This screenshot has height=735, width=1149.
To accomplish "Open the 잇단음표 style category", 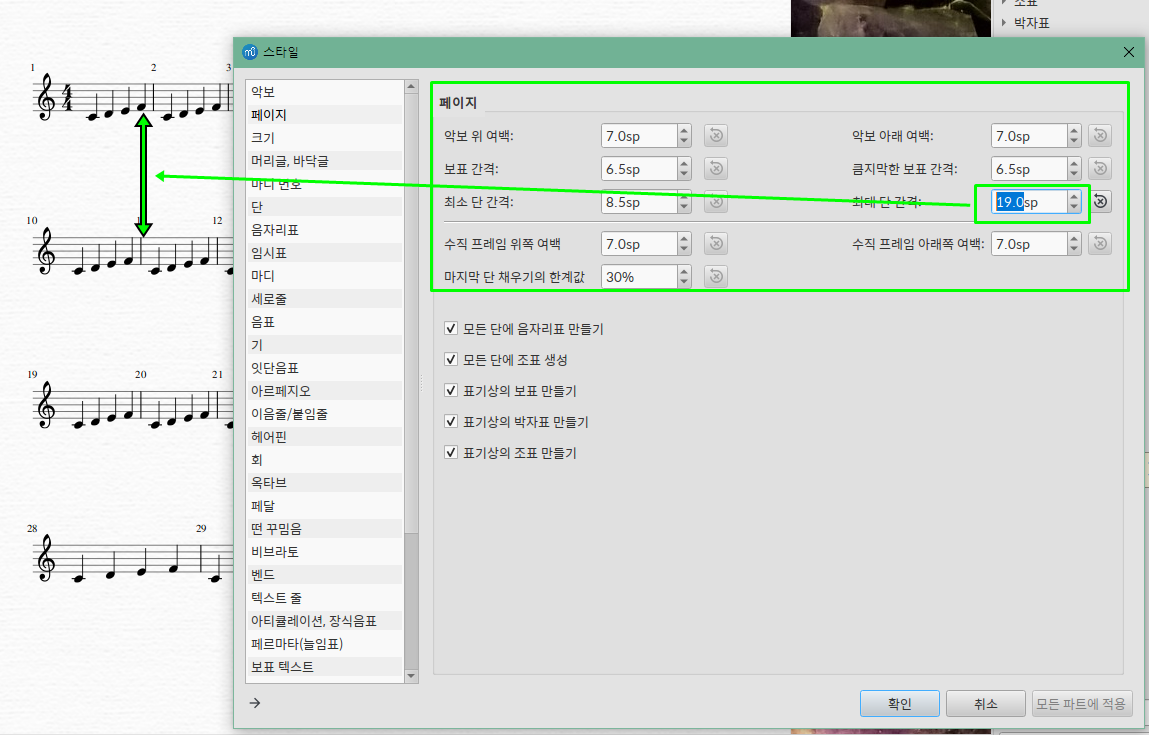I will tap(325, 368).
